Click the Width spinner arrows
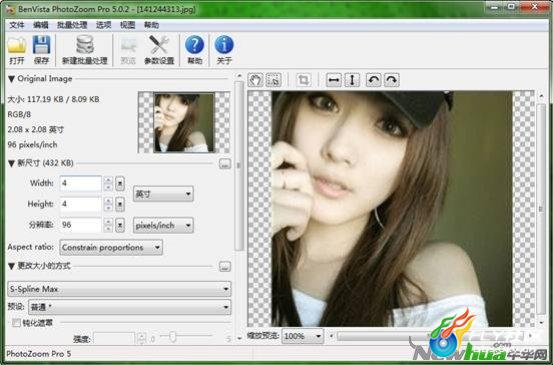This screenshot has width=553, height=365. pos(109,183)
